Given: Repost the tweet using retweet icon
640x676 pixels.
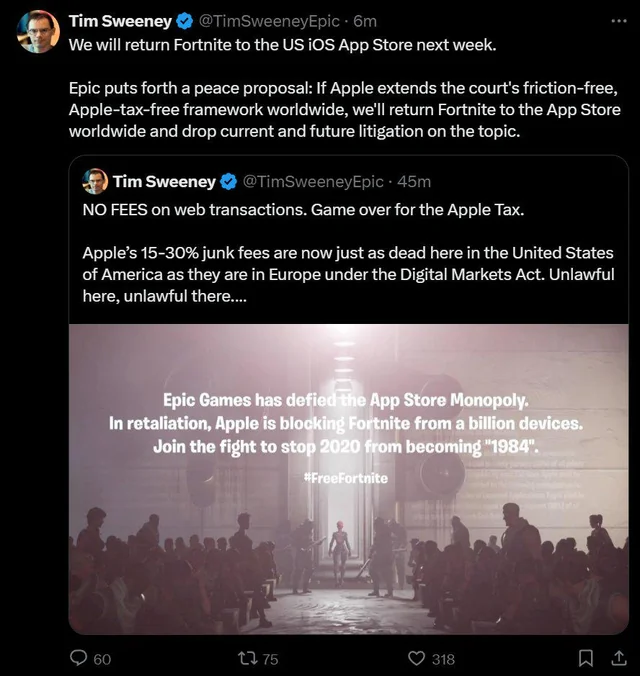Looking at the screenshot, I should (248, 658).
